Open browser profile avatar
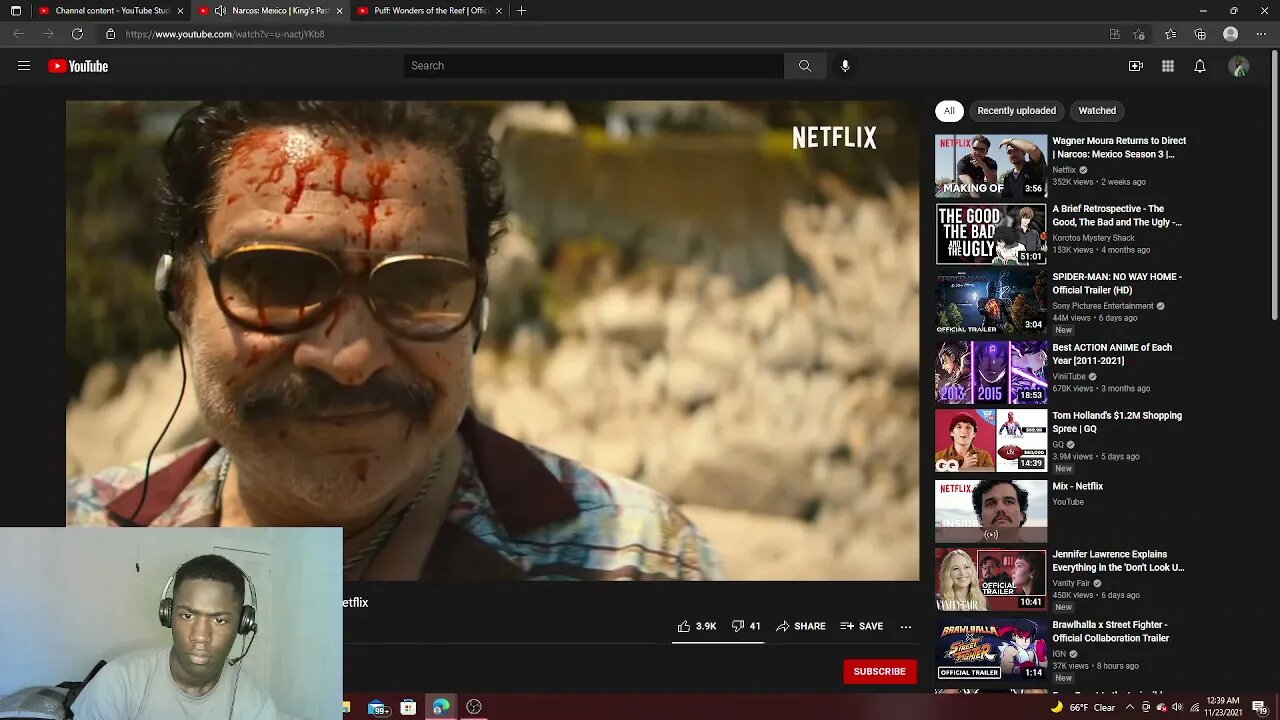The image size is (1280, 720). 1231,34
